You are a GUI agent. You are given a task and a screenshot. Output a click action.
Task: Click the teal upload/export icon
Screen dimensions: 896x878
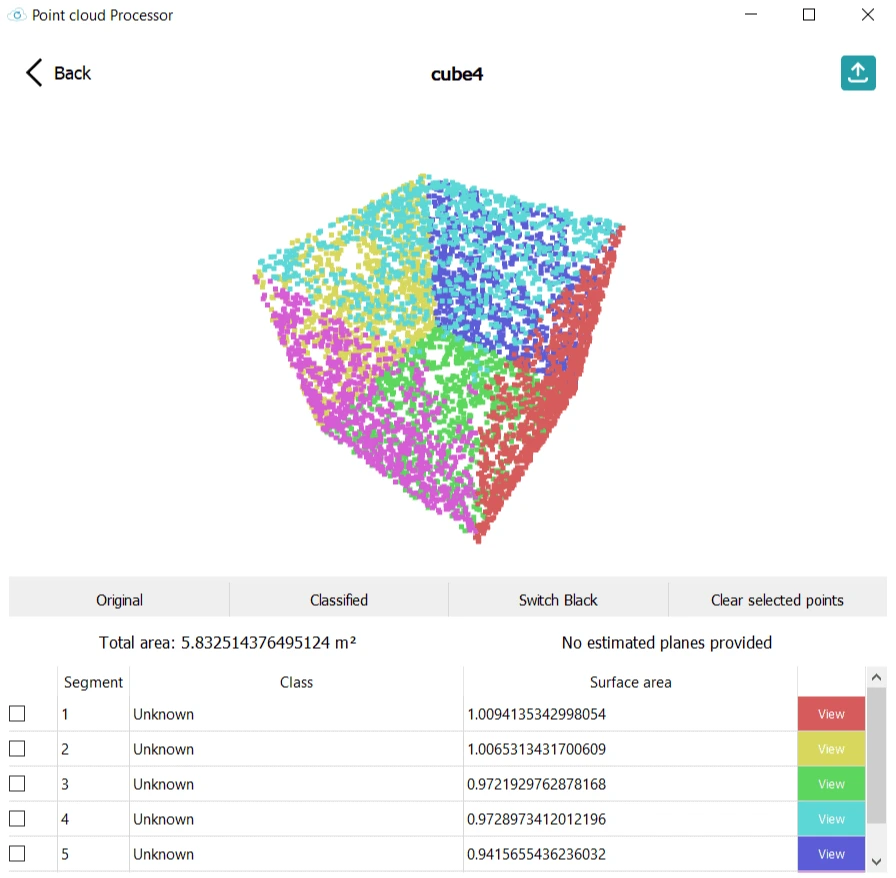click(x=858, y=73)
